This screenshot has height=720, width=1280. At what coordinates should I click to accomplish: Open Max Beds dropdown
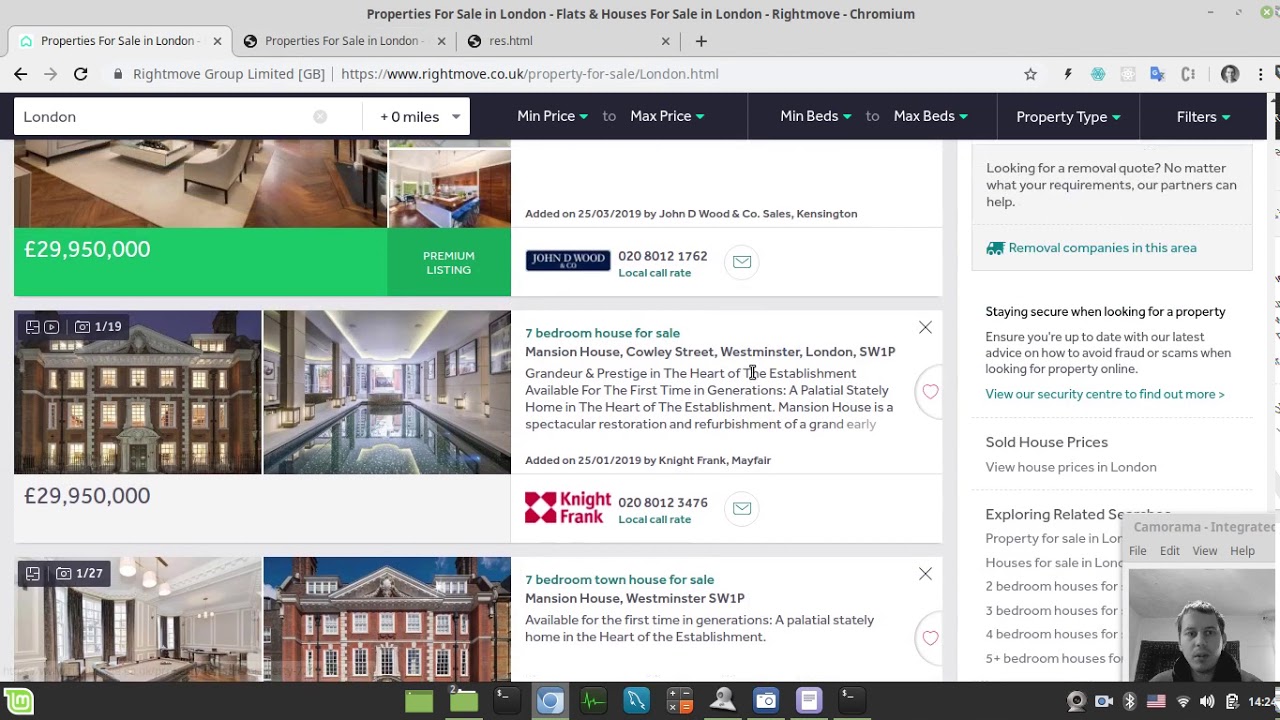pyautogui.click(x=931, y=116)
